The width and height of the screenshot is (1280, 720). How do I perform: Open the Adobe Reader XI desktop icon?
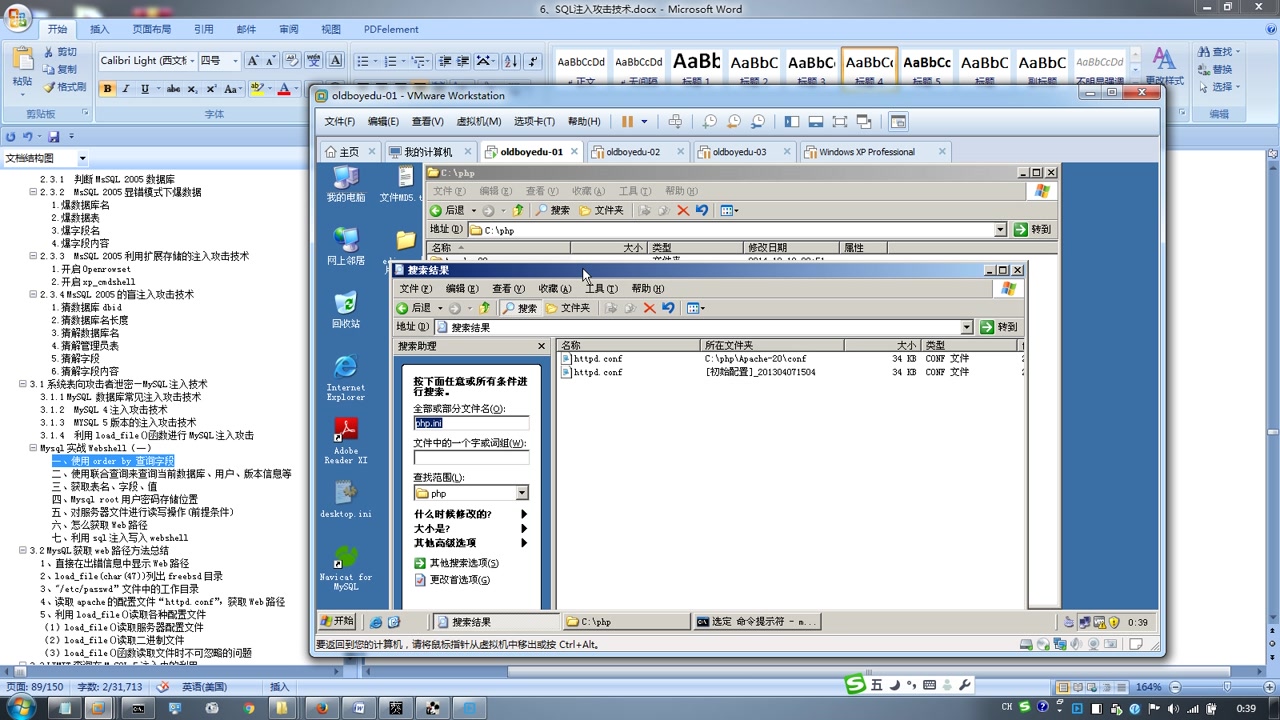click(x=346, y=441)
